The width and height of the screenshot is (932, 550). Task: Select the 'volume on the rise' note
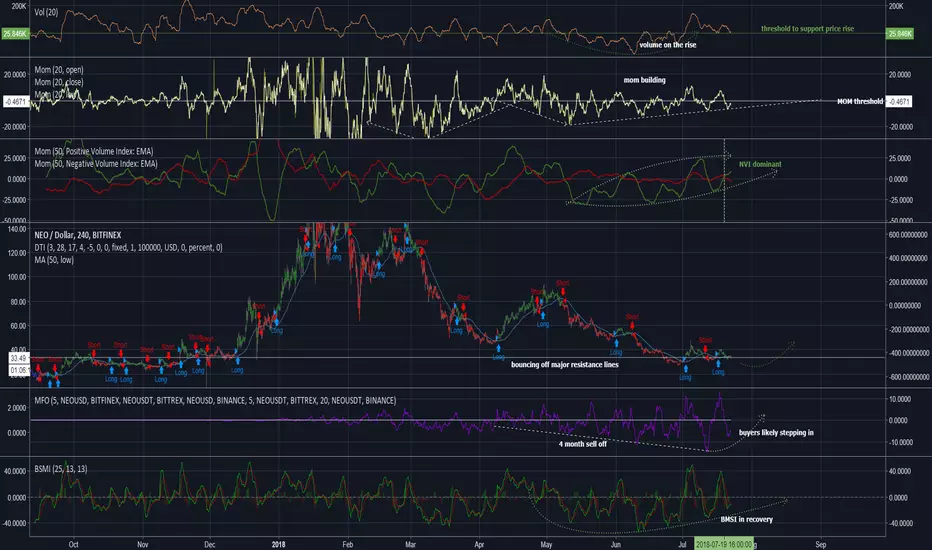pos(667,45)
